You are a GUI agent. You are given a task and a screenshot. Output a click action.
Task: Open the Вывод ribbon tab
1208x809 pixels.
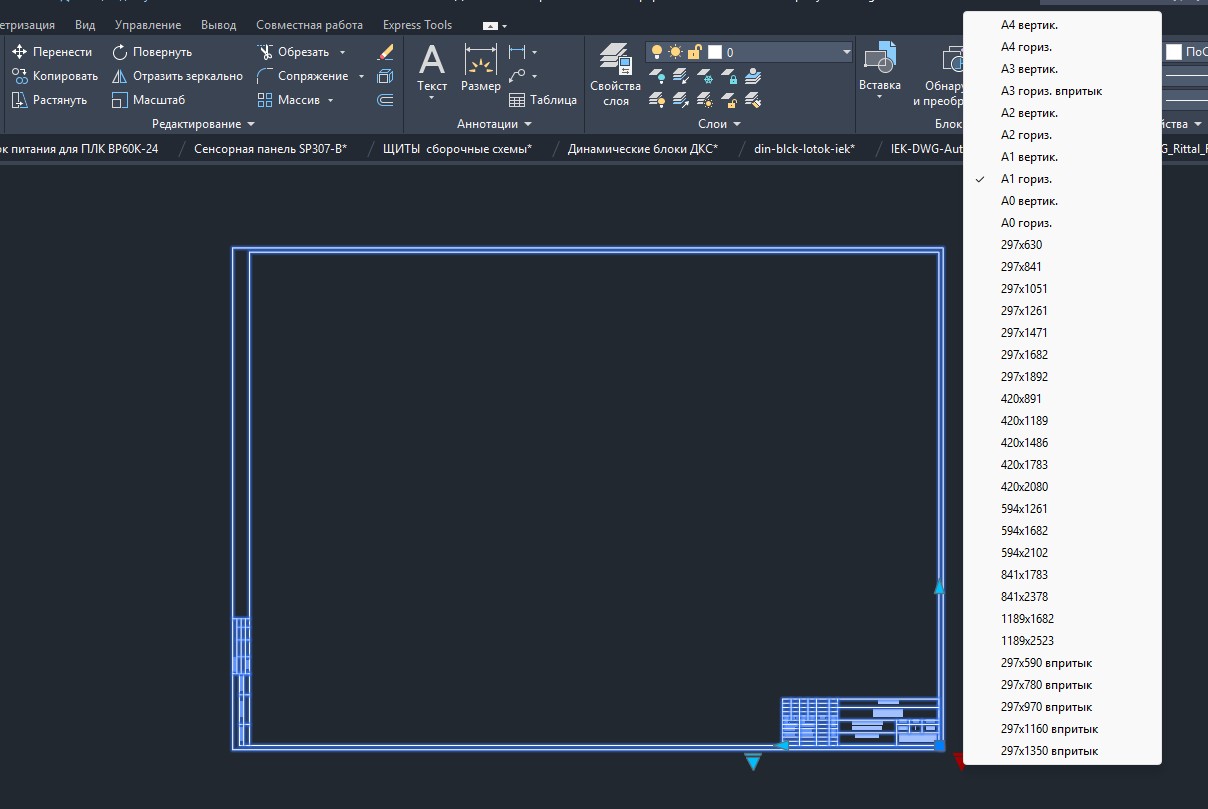pos(219,25)
